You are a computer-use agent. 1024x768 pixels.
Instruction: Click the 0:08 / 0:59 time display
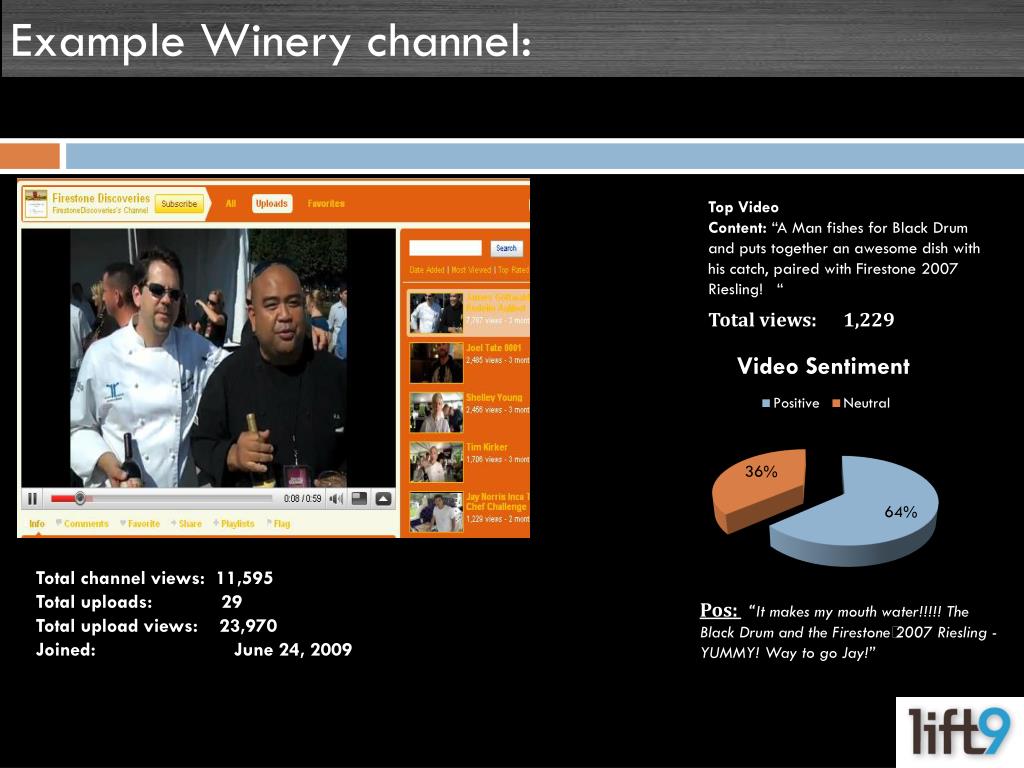click(x=302, y=499)
